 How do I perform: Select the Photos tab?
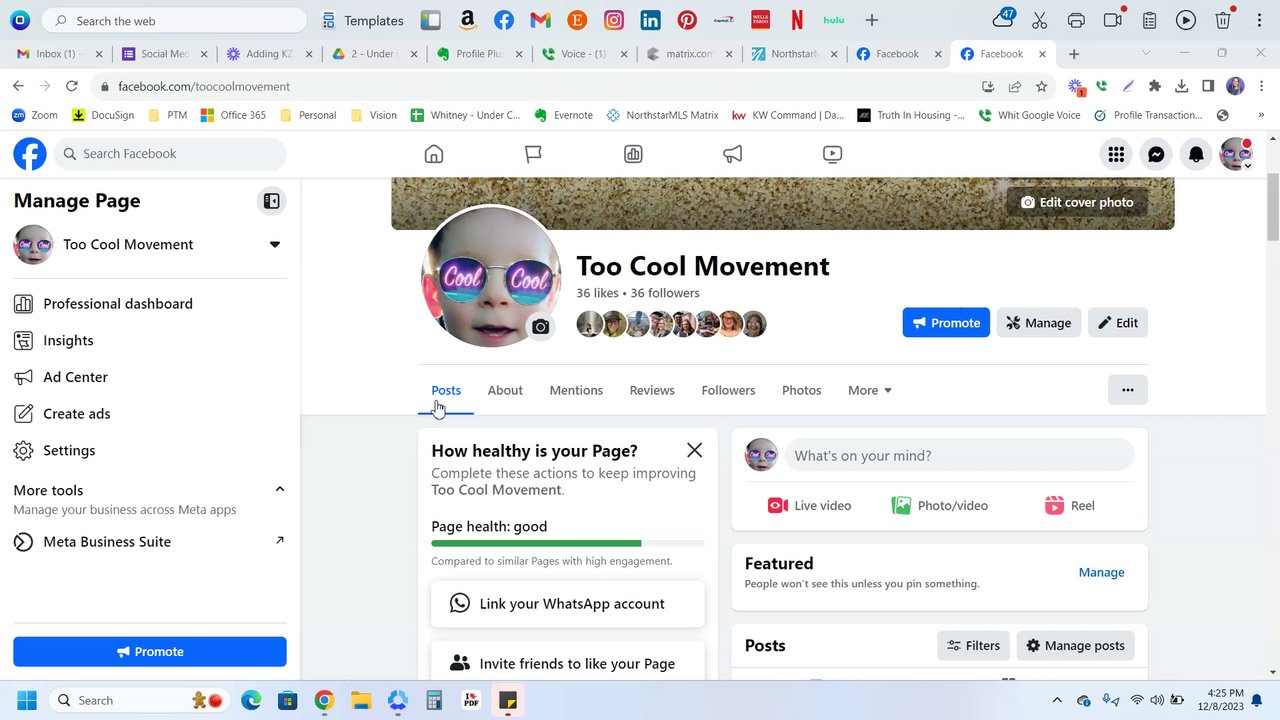tap(801, 390)
